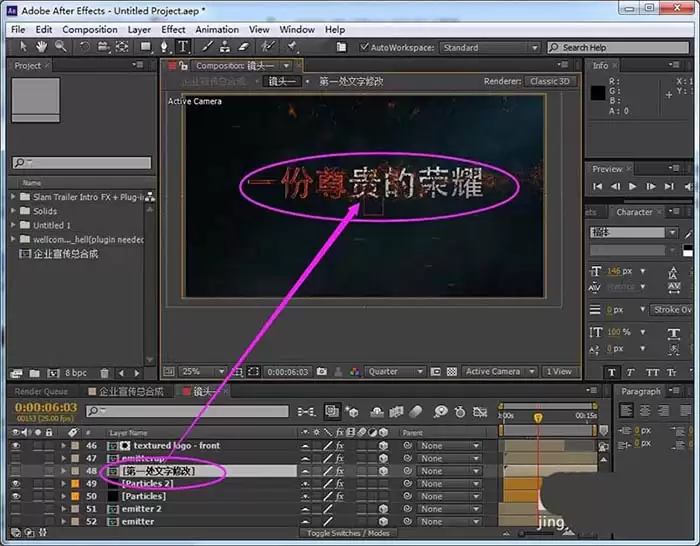Select the Horizontal Type tool

[183, 47]
